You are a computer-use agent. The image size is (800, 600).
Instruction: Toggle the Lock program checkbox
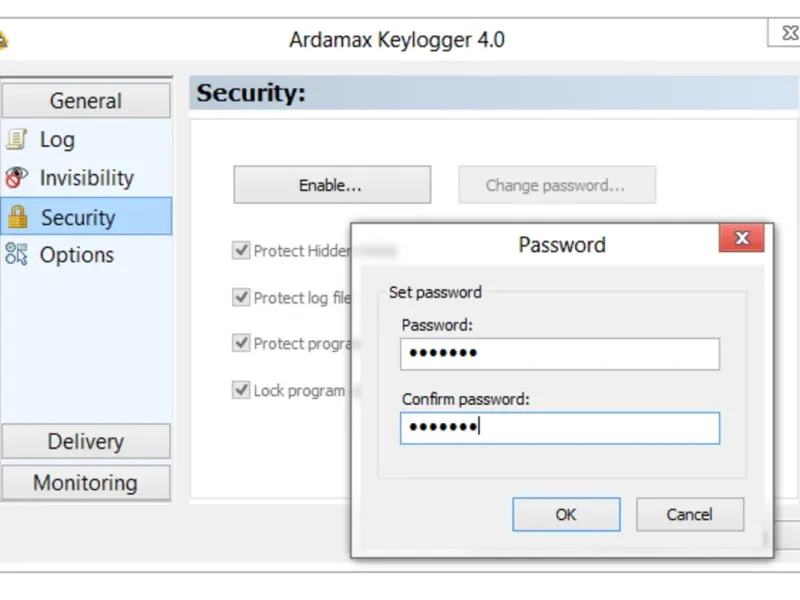(x=241, y=390)
